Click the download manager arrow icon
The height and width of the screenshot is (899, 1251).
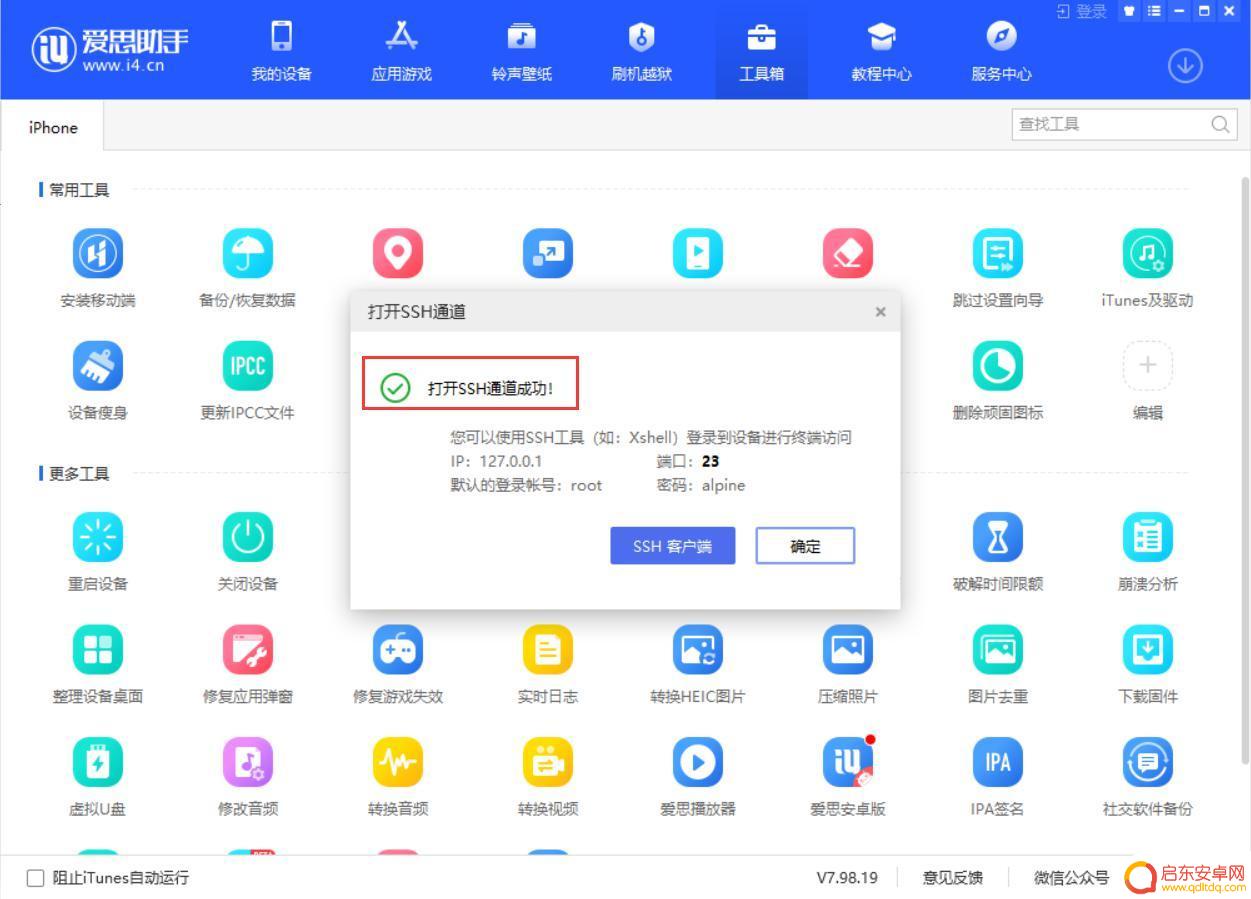click(x=1185, y=66)
